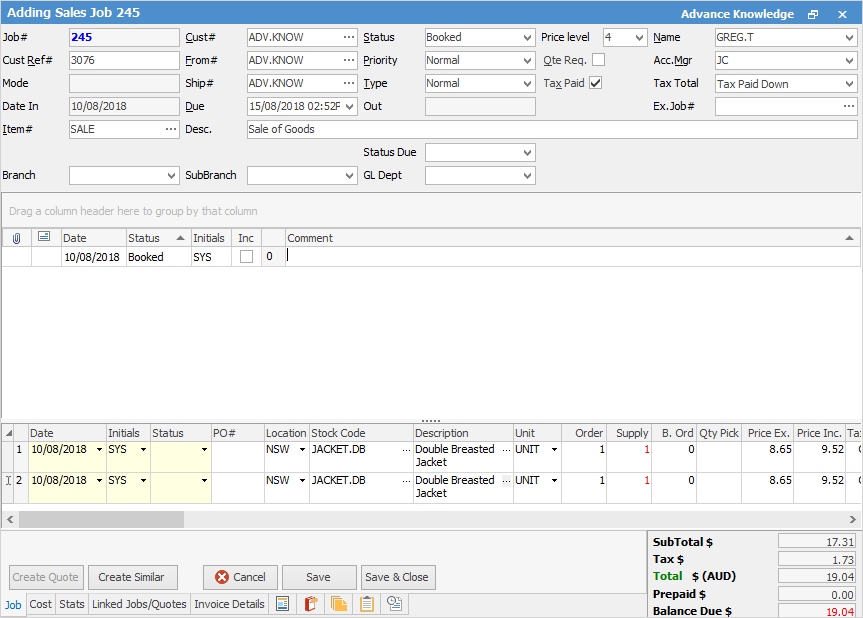Screen dimensions: 863x618
Task: Open the Invoice Details tab
Action: coord(229,604)
